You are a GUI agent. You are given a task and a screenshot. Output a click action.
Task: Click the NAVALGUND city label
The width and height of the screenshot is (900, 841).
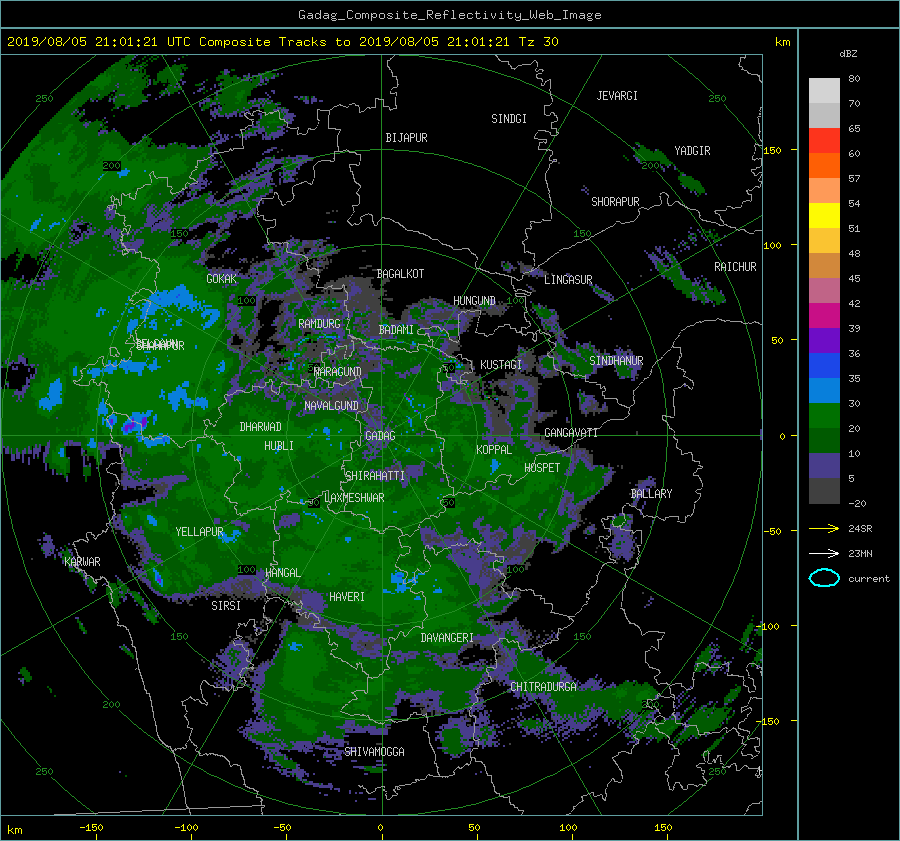331,406
